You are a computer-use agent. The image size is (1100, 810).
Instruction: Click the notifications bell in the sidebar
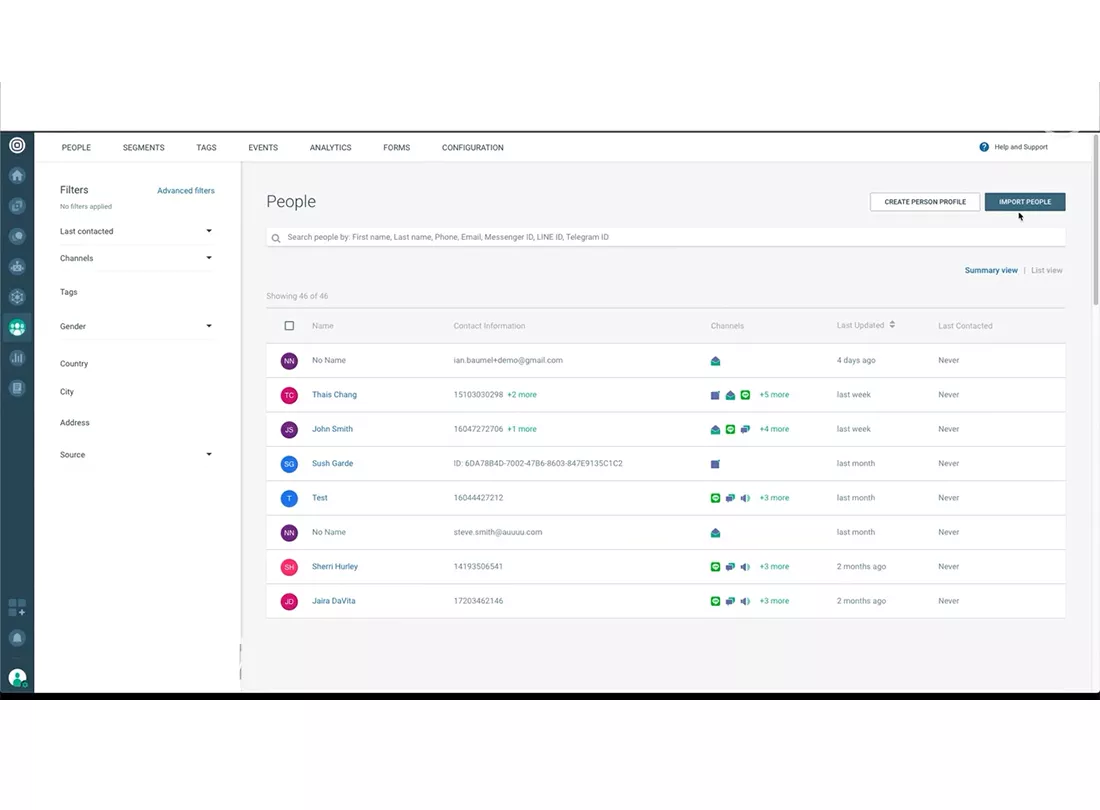pyautogui.click(x=17, y=638)
